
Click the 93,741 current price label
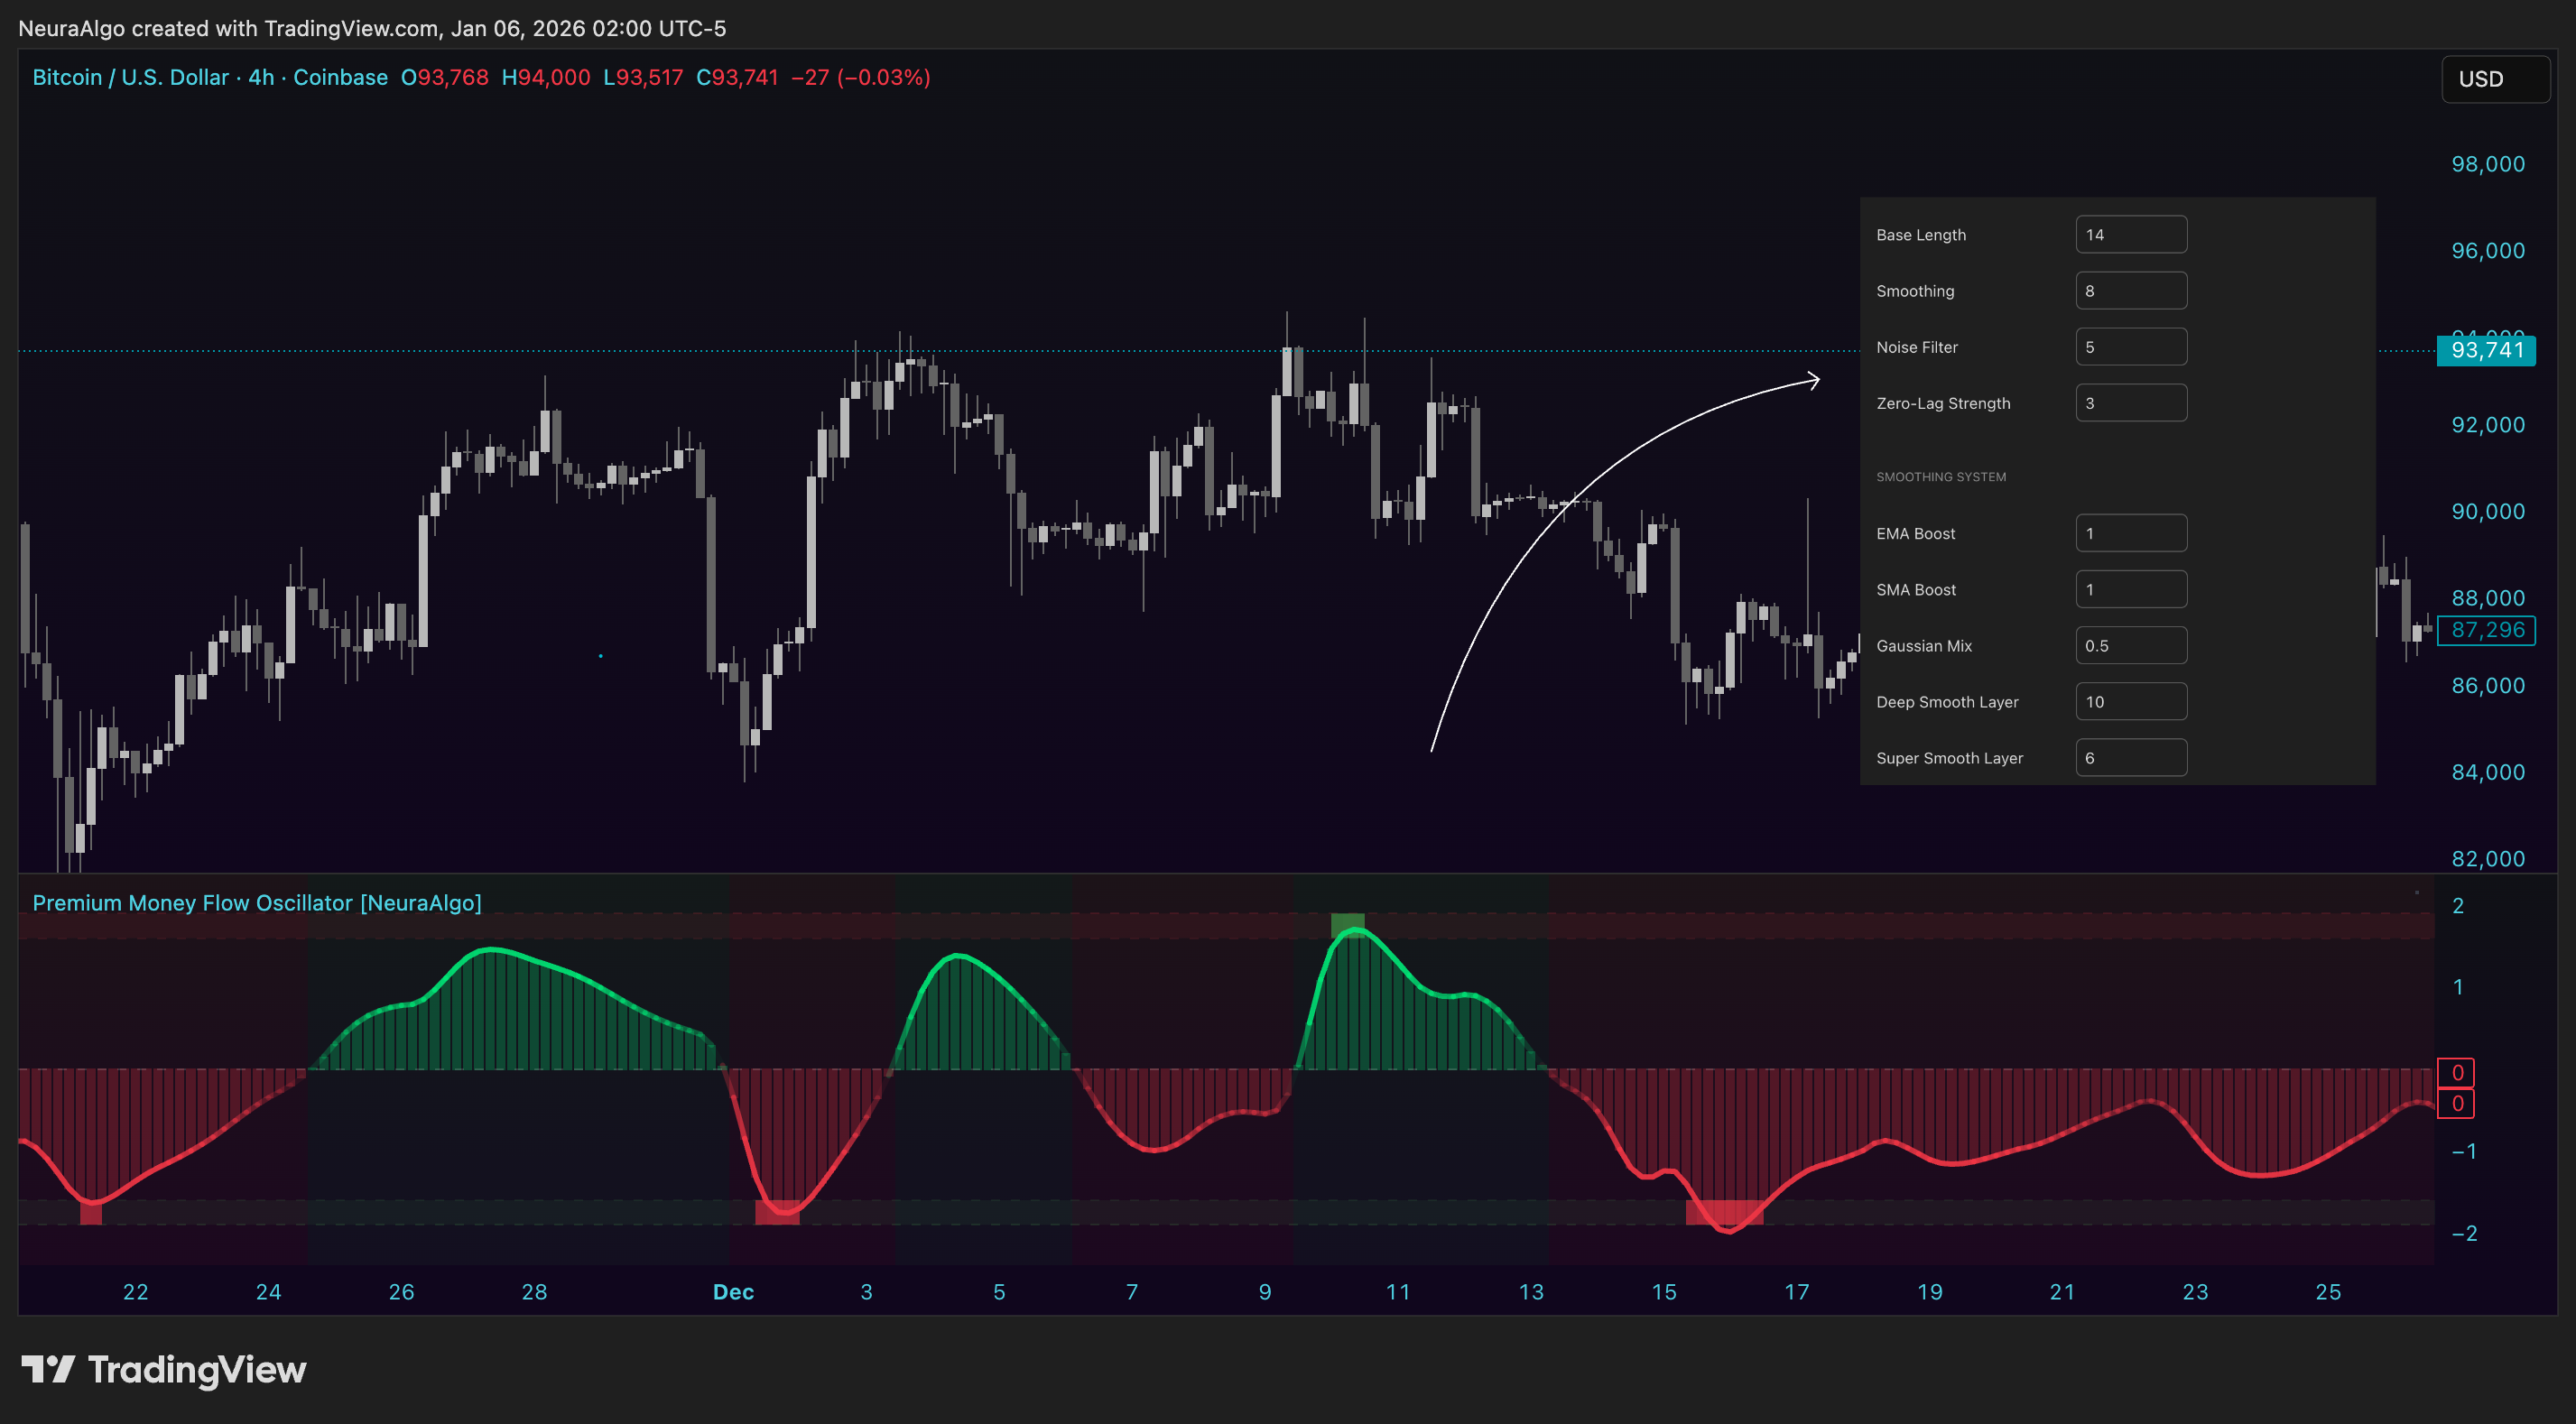coord(2486,350)
